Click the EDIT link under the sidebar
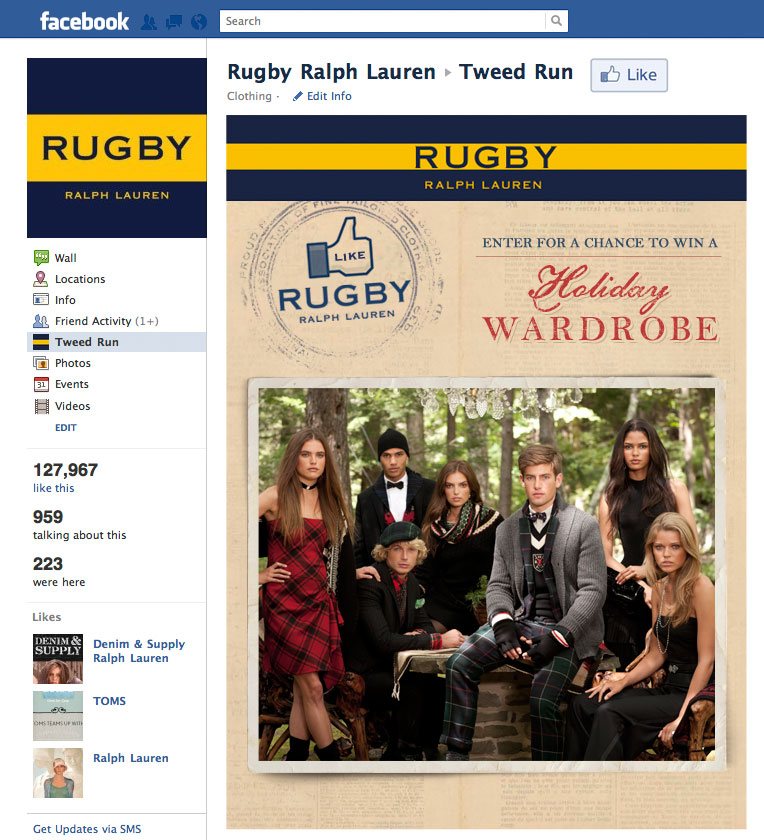Viewport: 764px width, 840px height. click(x=66, y=428)
